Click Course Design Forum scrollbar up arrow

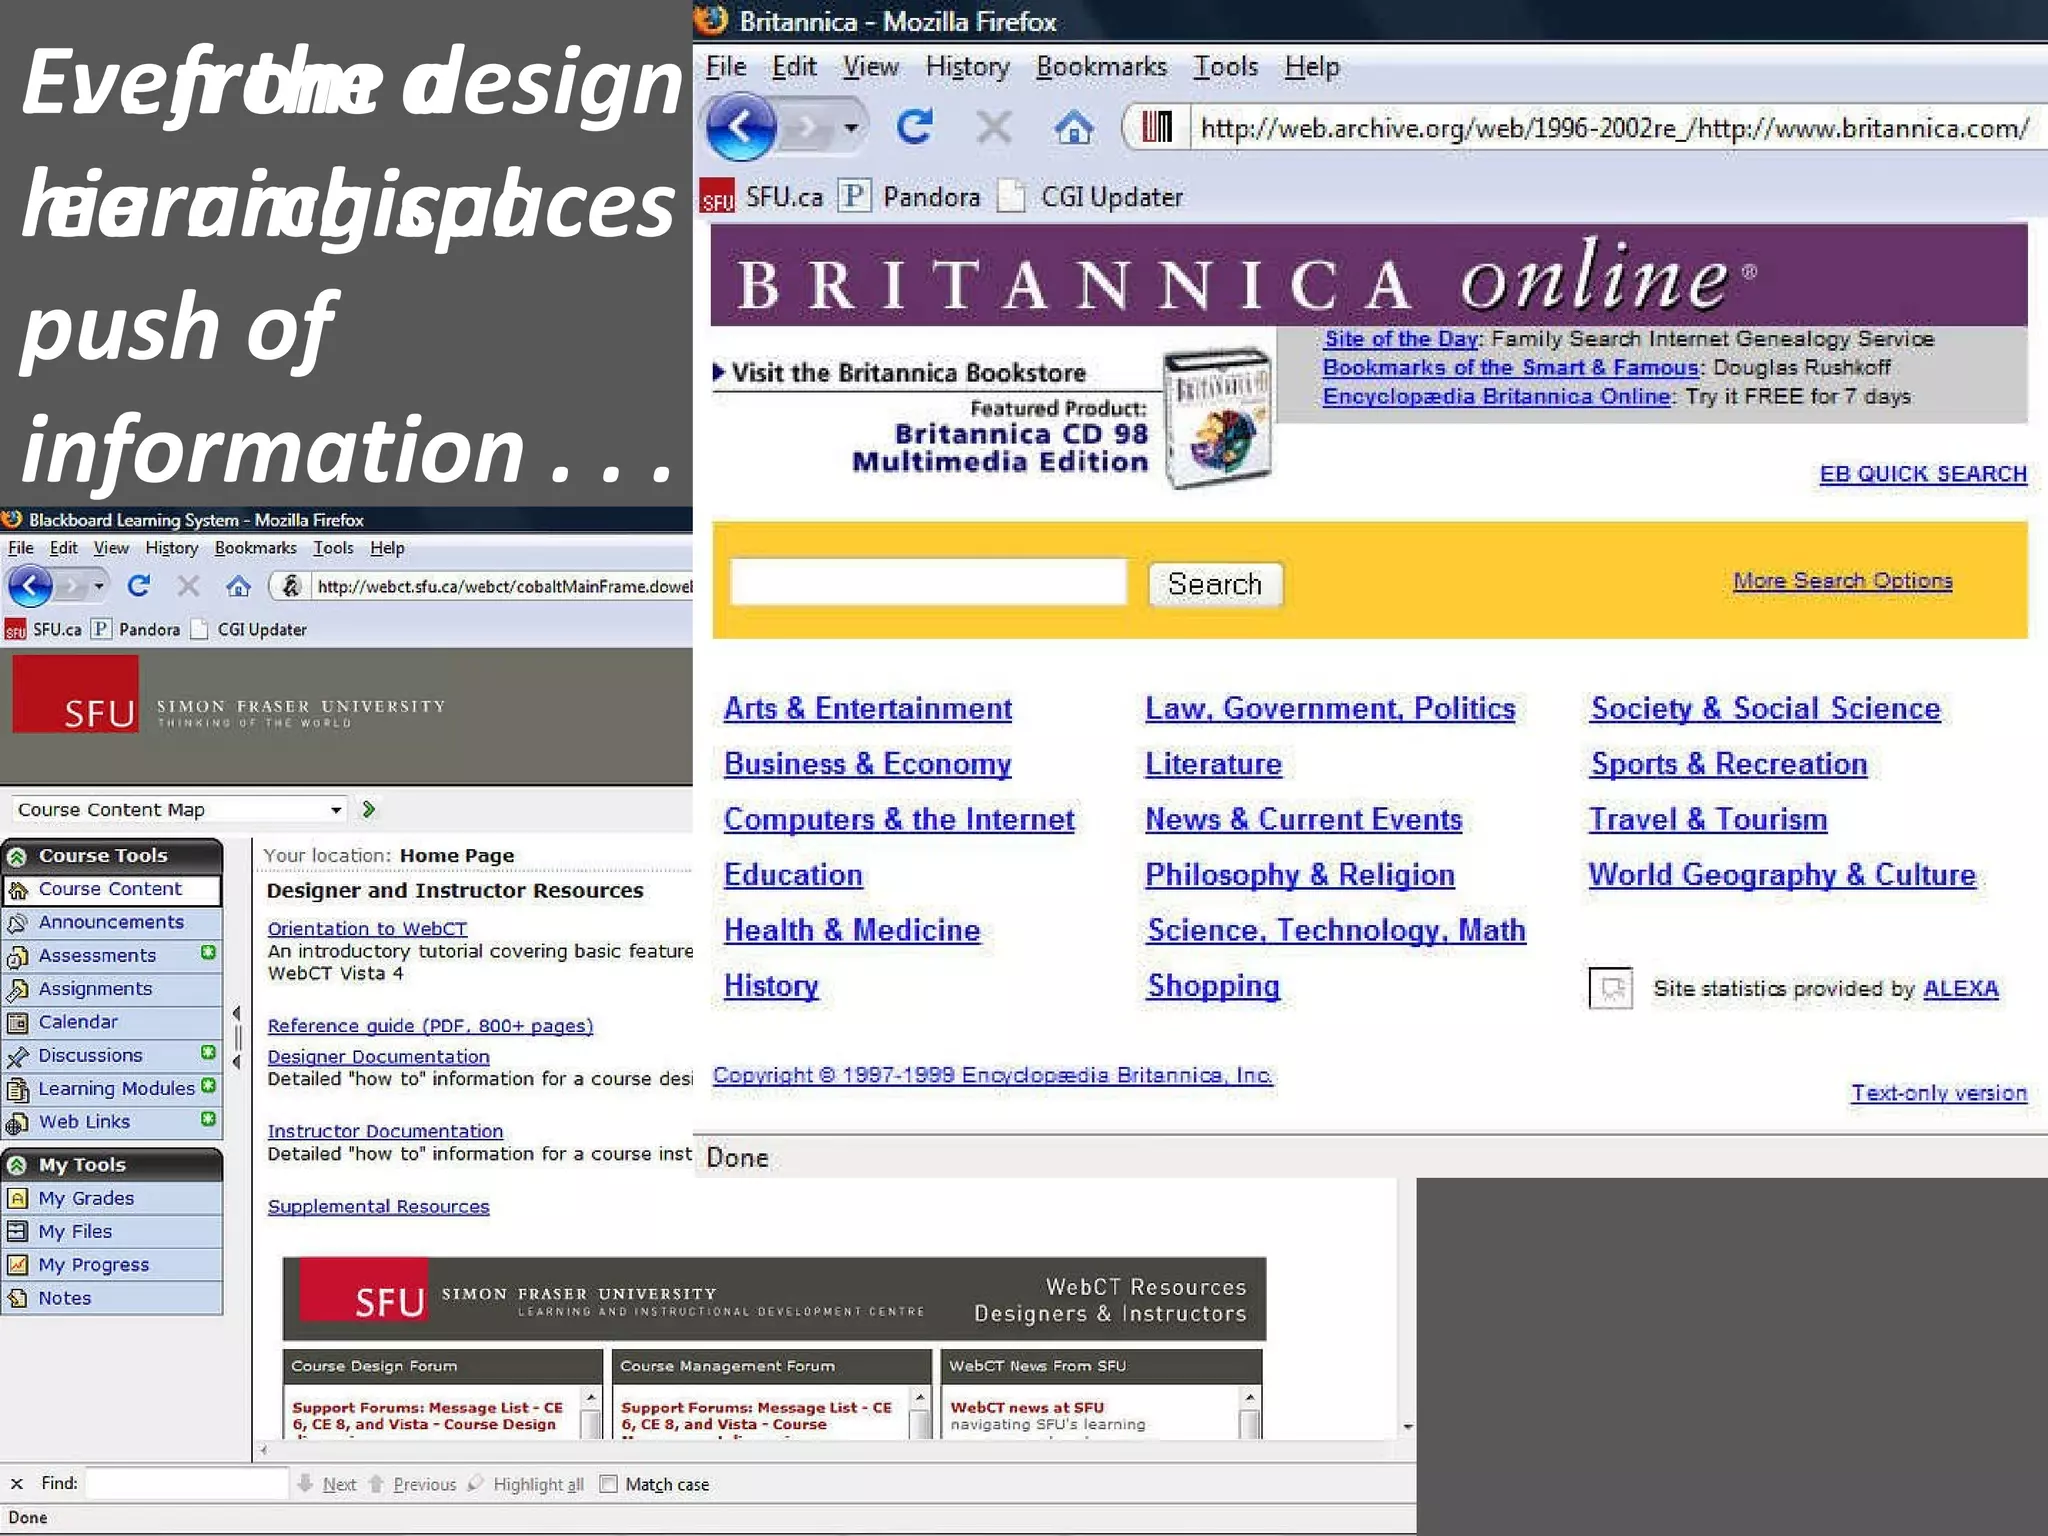point(591,1397)
